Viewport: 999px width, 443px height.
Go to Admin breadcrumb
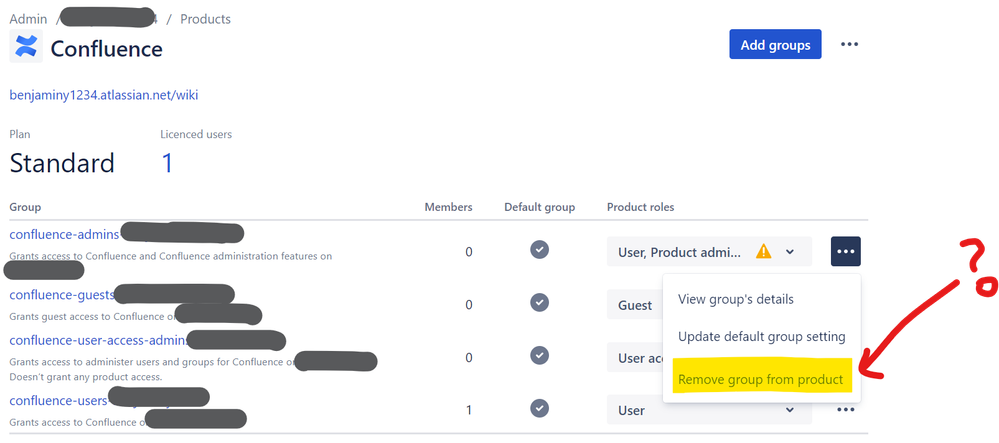pyautogui.click(x=28, y=19)
